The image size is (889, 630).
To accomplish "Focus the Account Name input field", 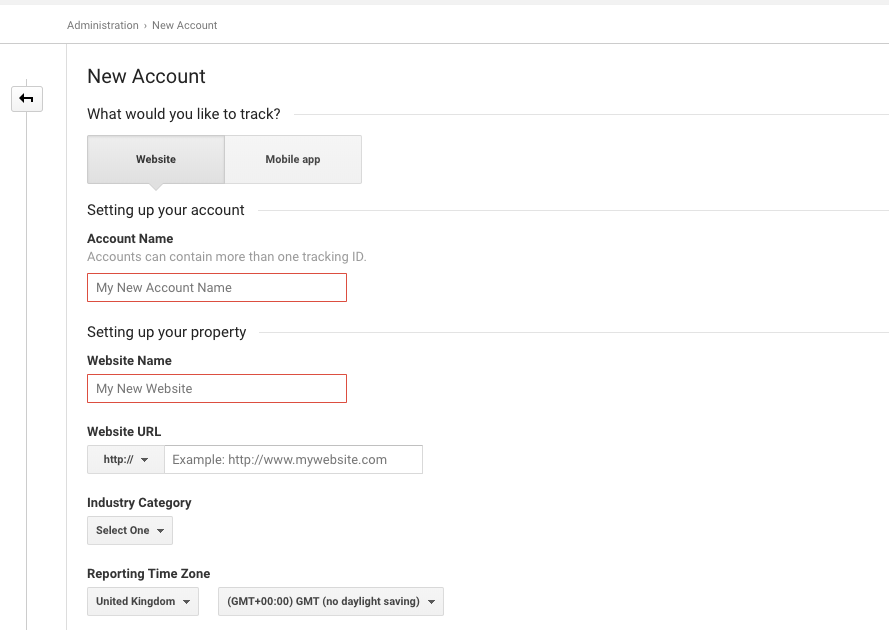I will pyautogui.click(x=217, y=288).
